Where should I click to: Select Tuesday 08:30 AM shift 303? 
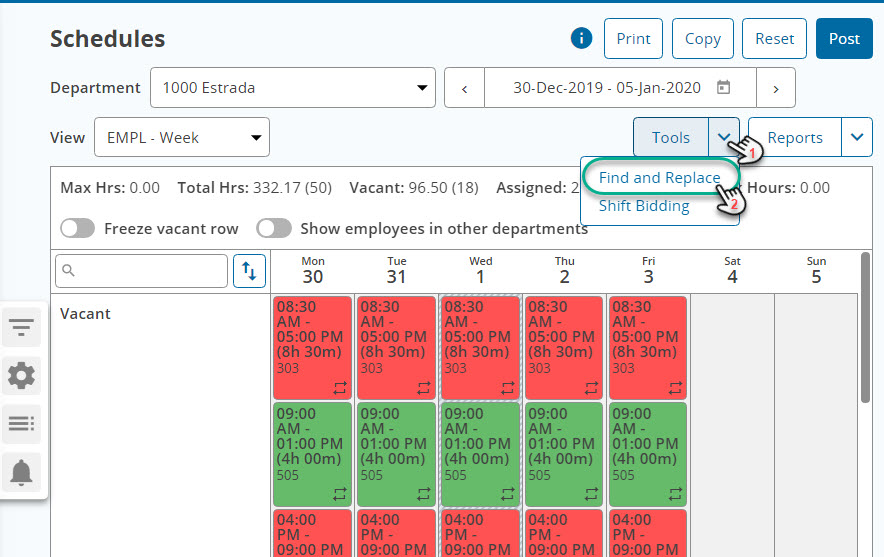coord(396,347)
